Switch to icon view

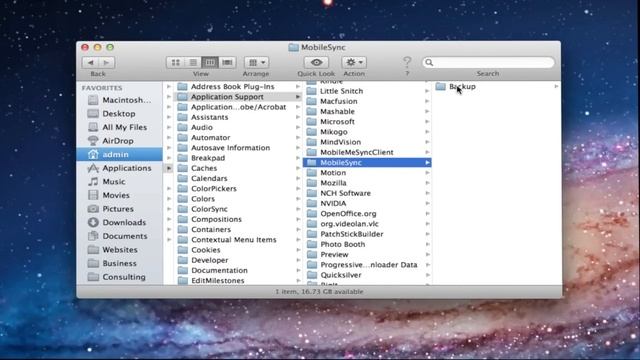(x=176, y=62)
